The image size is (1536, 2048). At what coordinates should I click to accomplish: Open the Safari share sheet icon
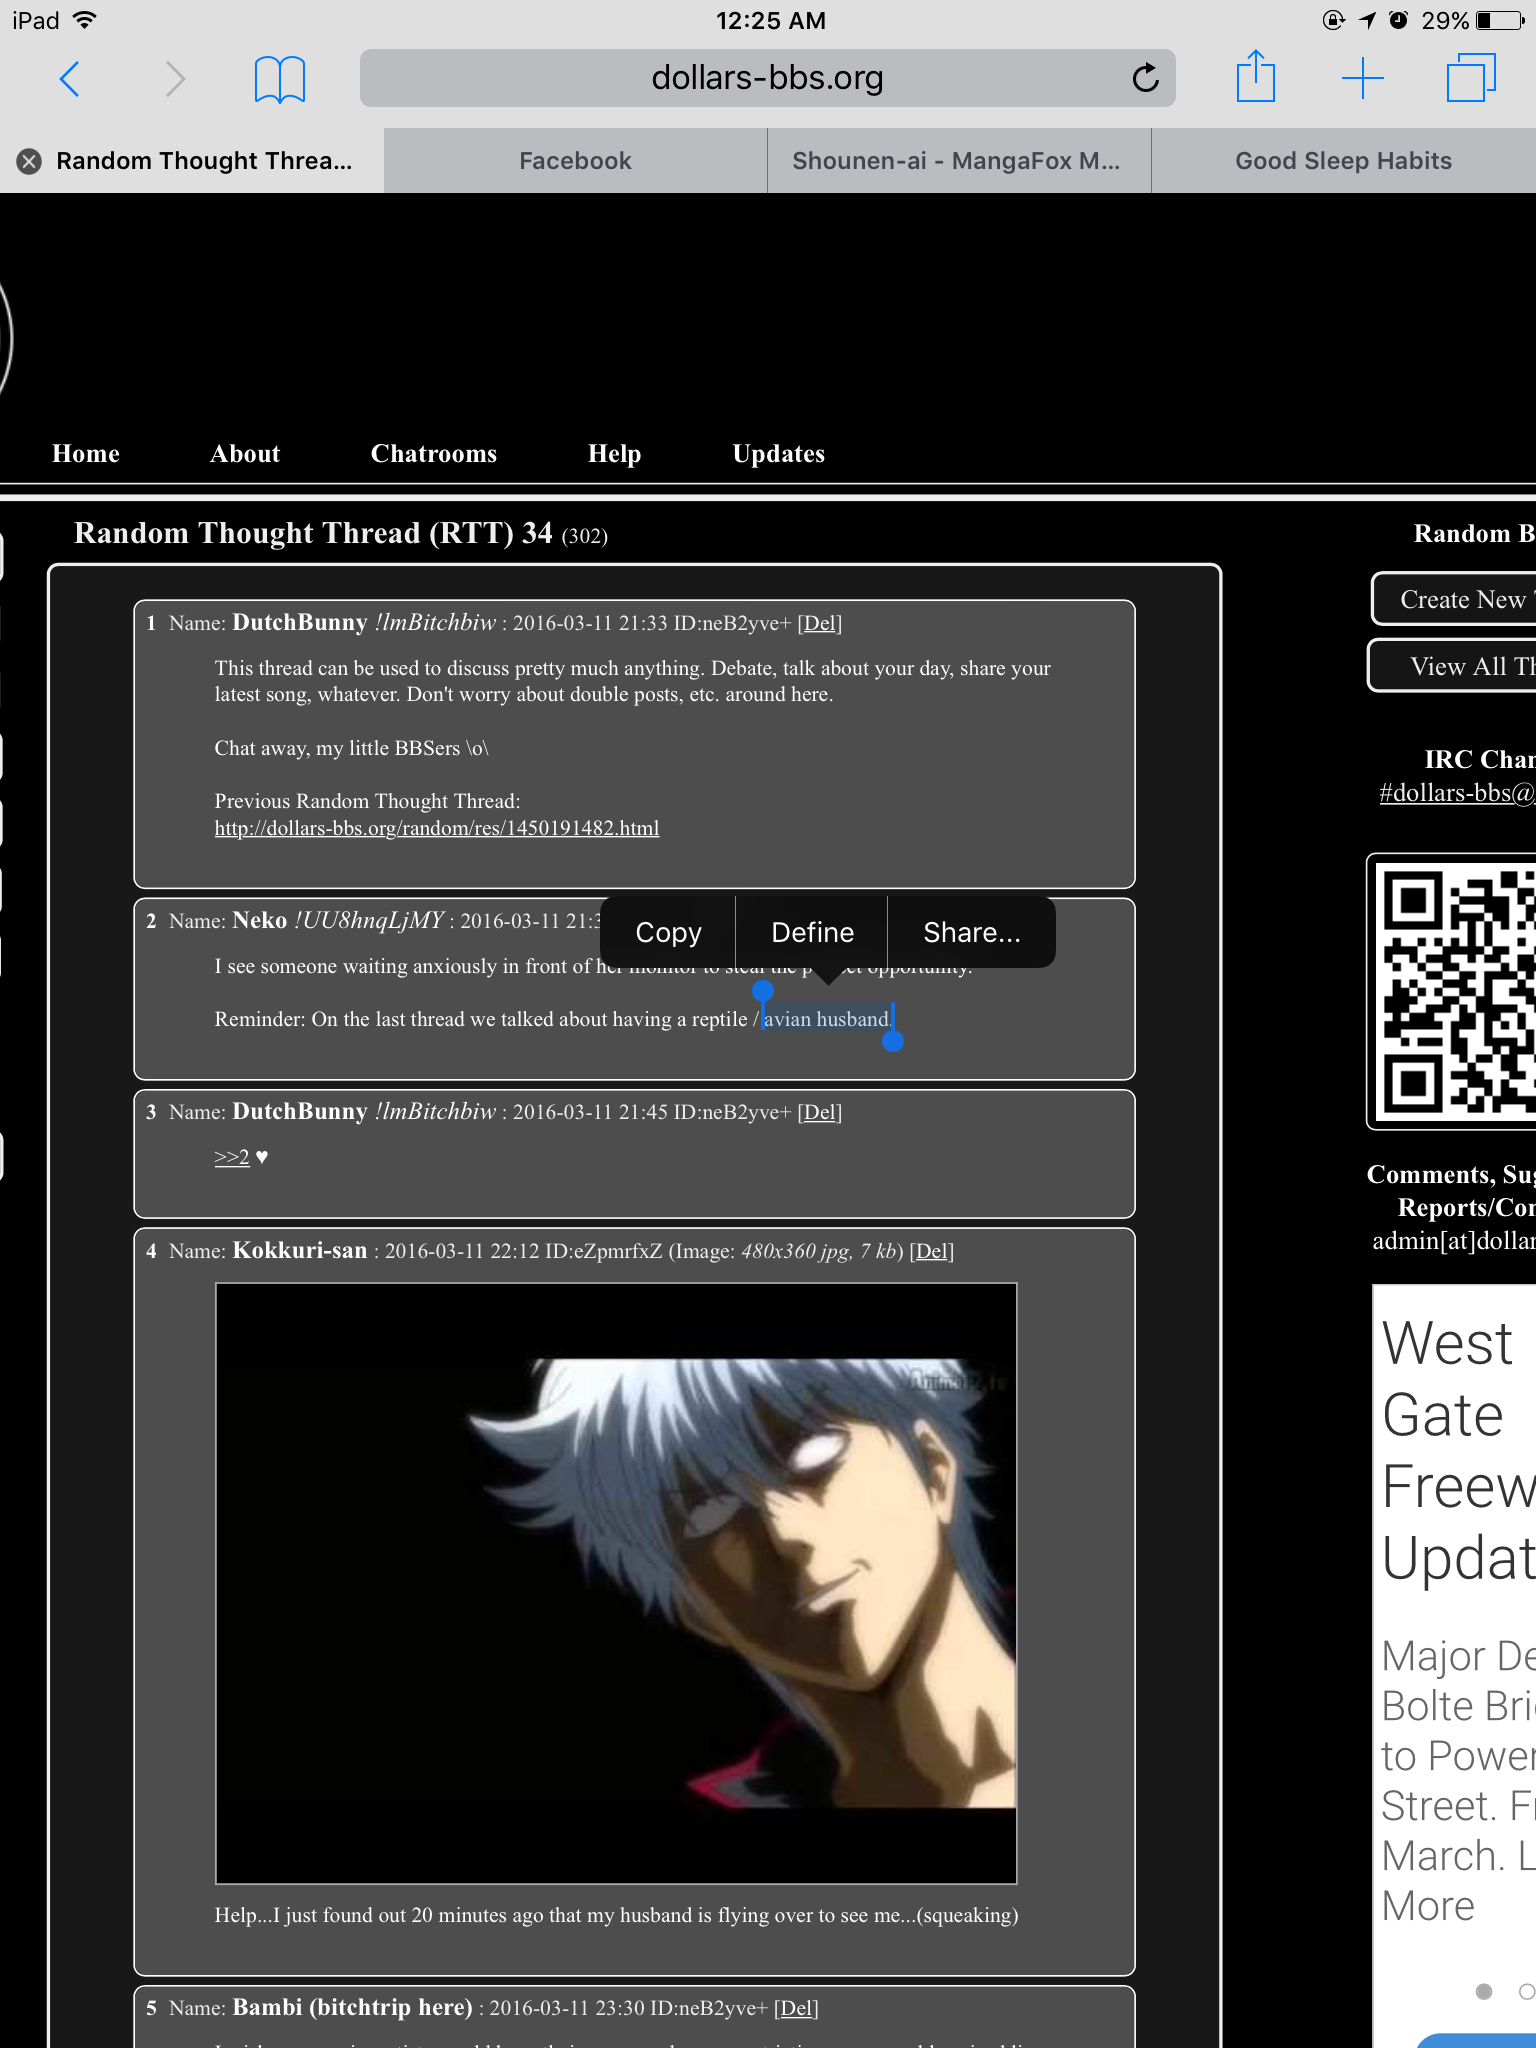point(1256,76)
